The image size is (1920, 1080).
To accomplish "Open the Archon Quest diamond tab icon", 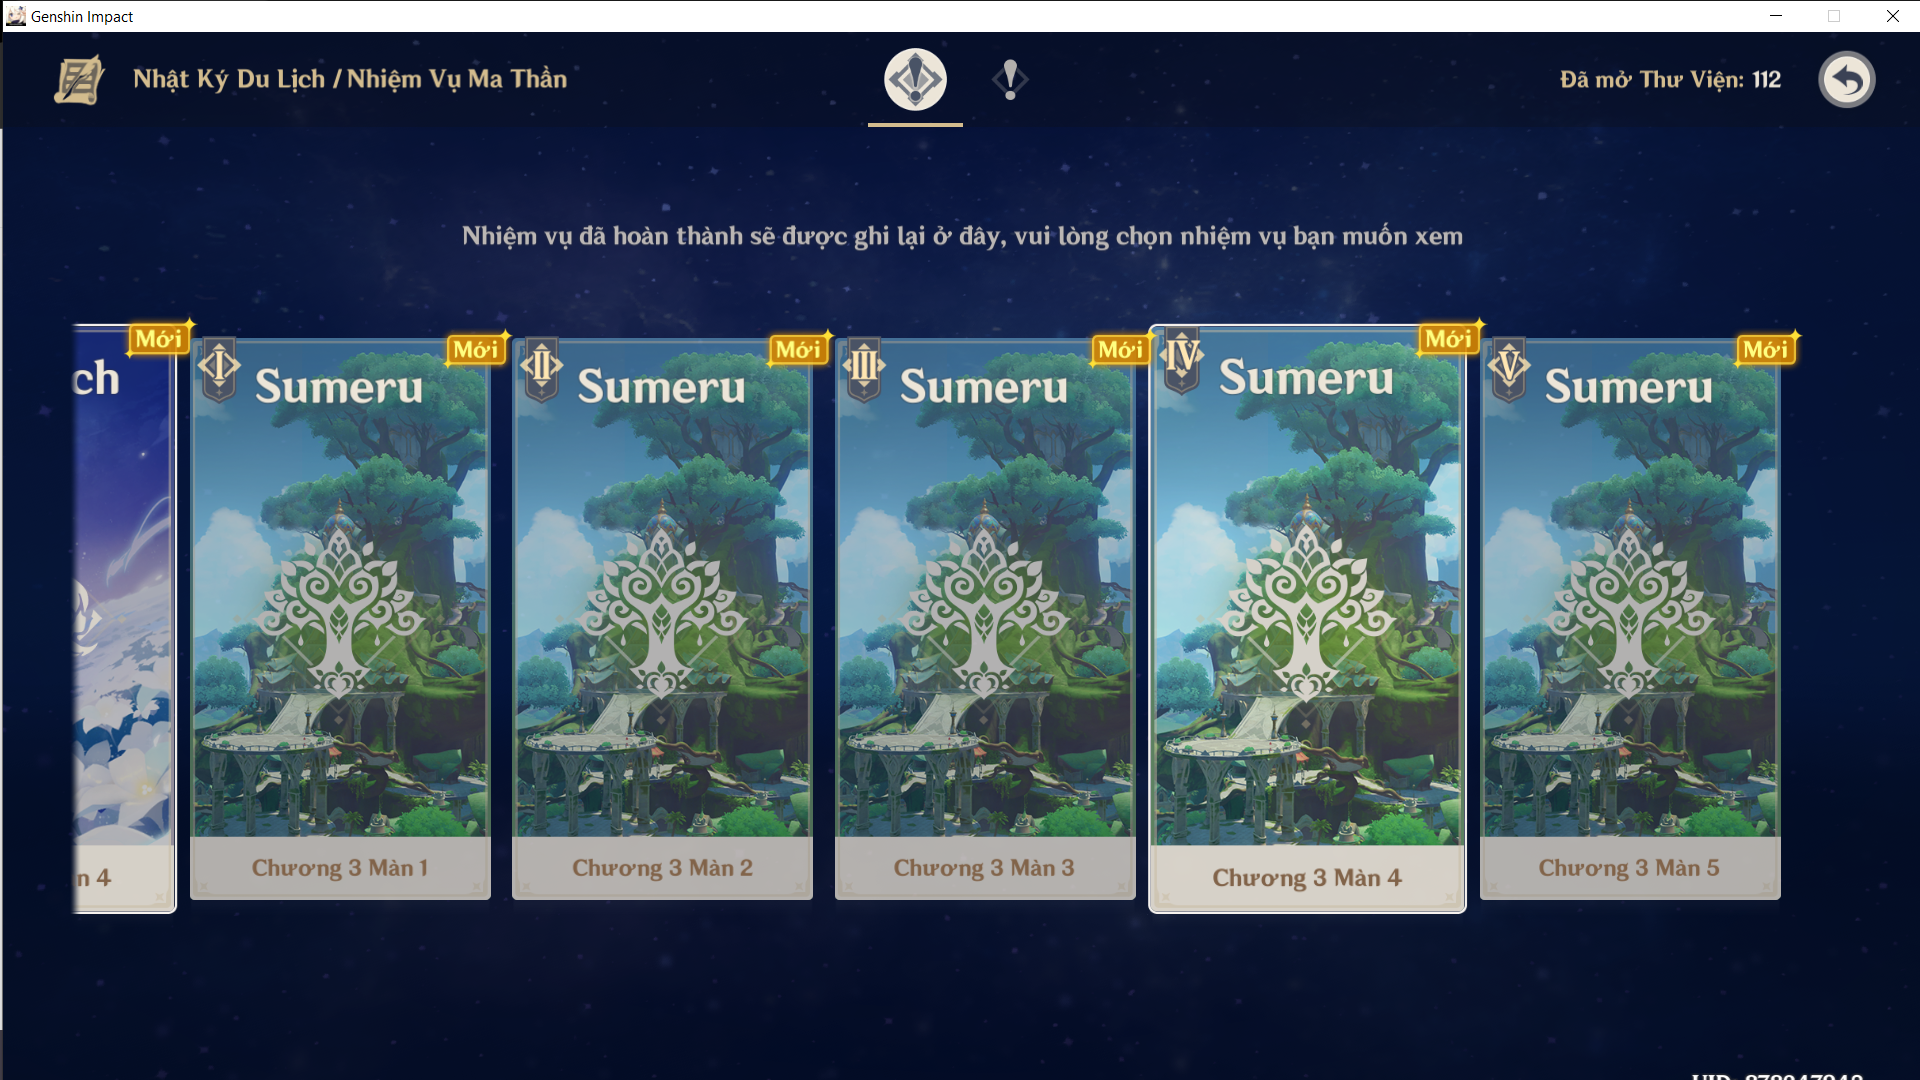I will pos(915,80).
